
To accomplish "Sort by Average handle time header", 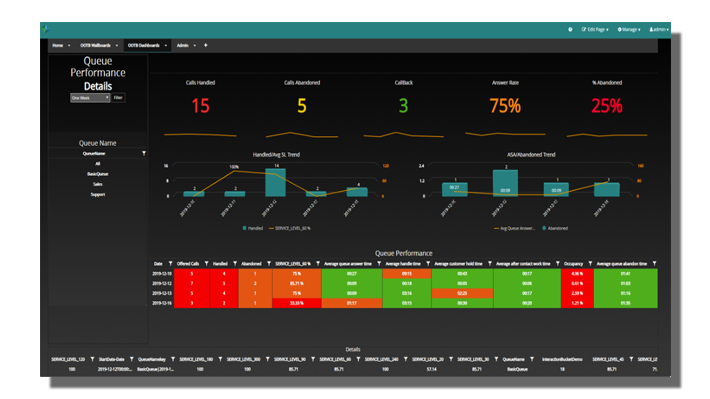I will point(403,264).
